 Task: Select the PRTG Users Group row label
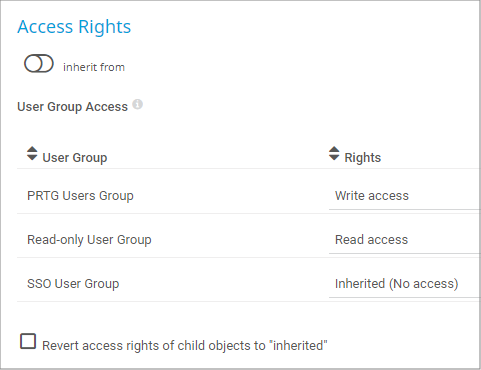click(x=80, y=196)
